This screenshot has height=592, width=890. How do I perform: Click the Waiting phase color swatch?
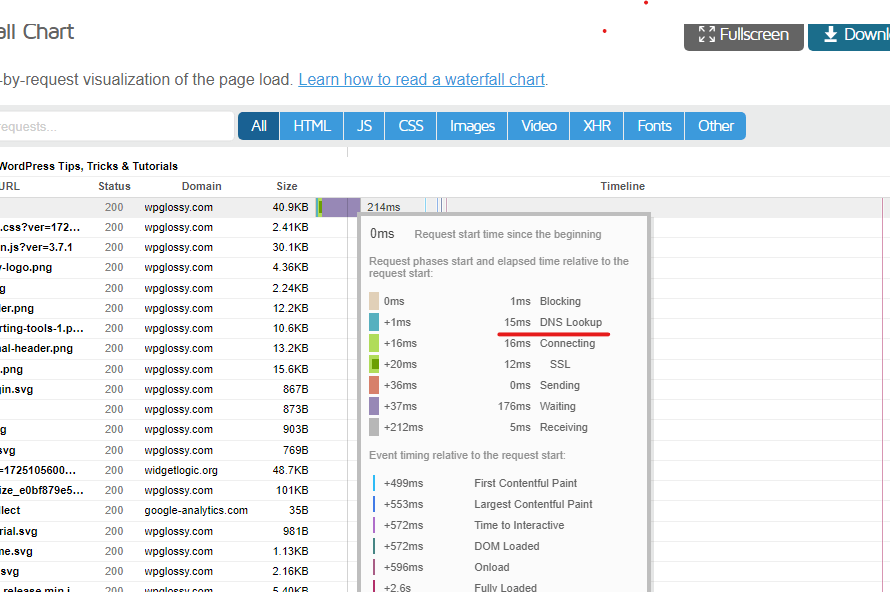click(x=373, y=406)
